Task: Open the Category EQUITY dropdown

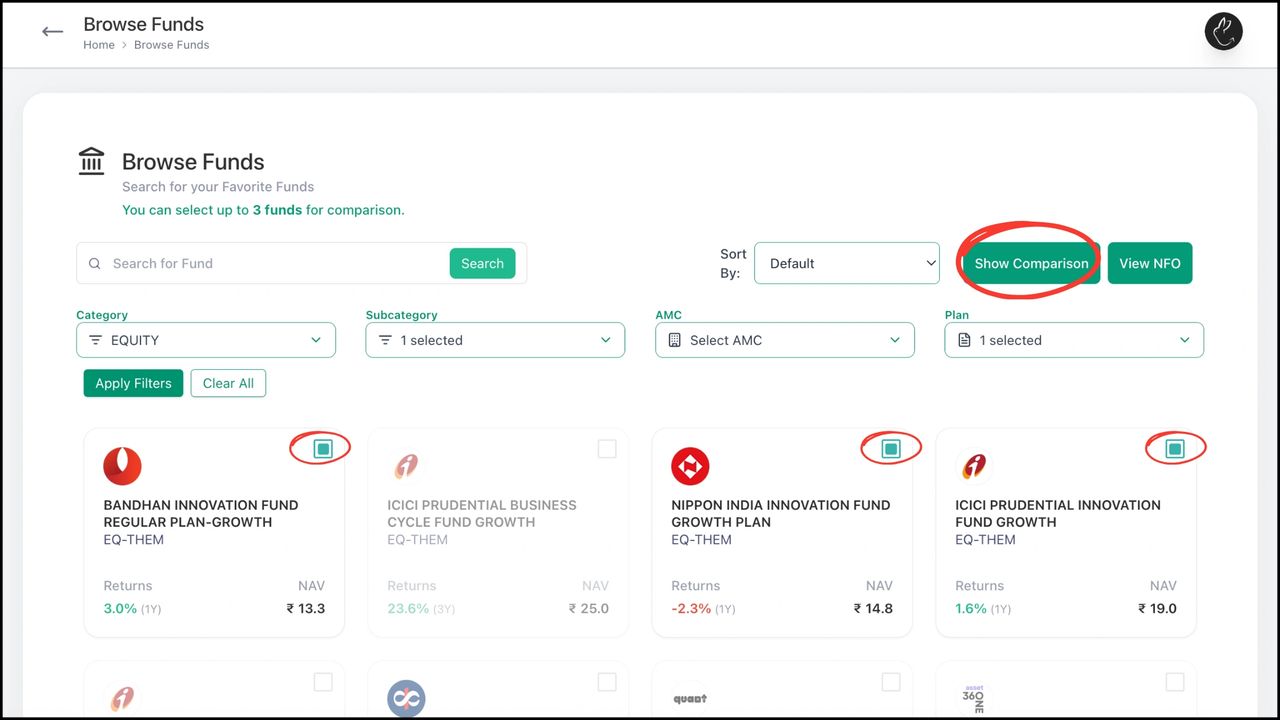Action: [206, 340]
